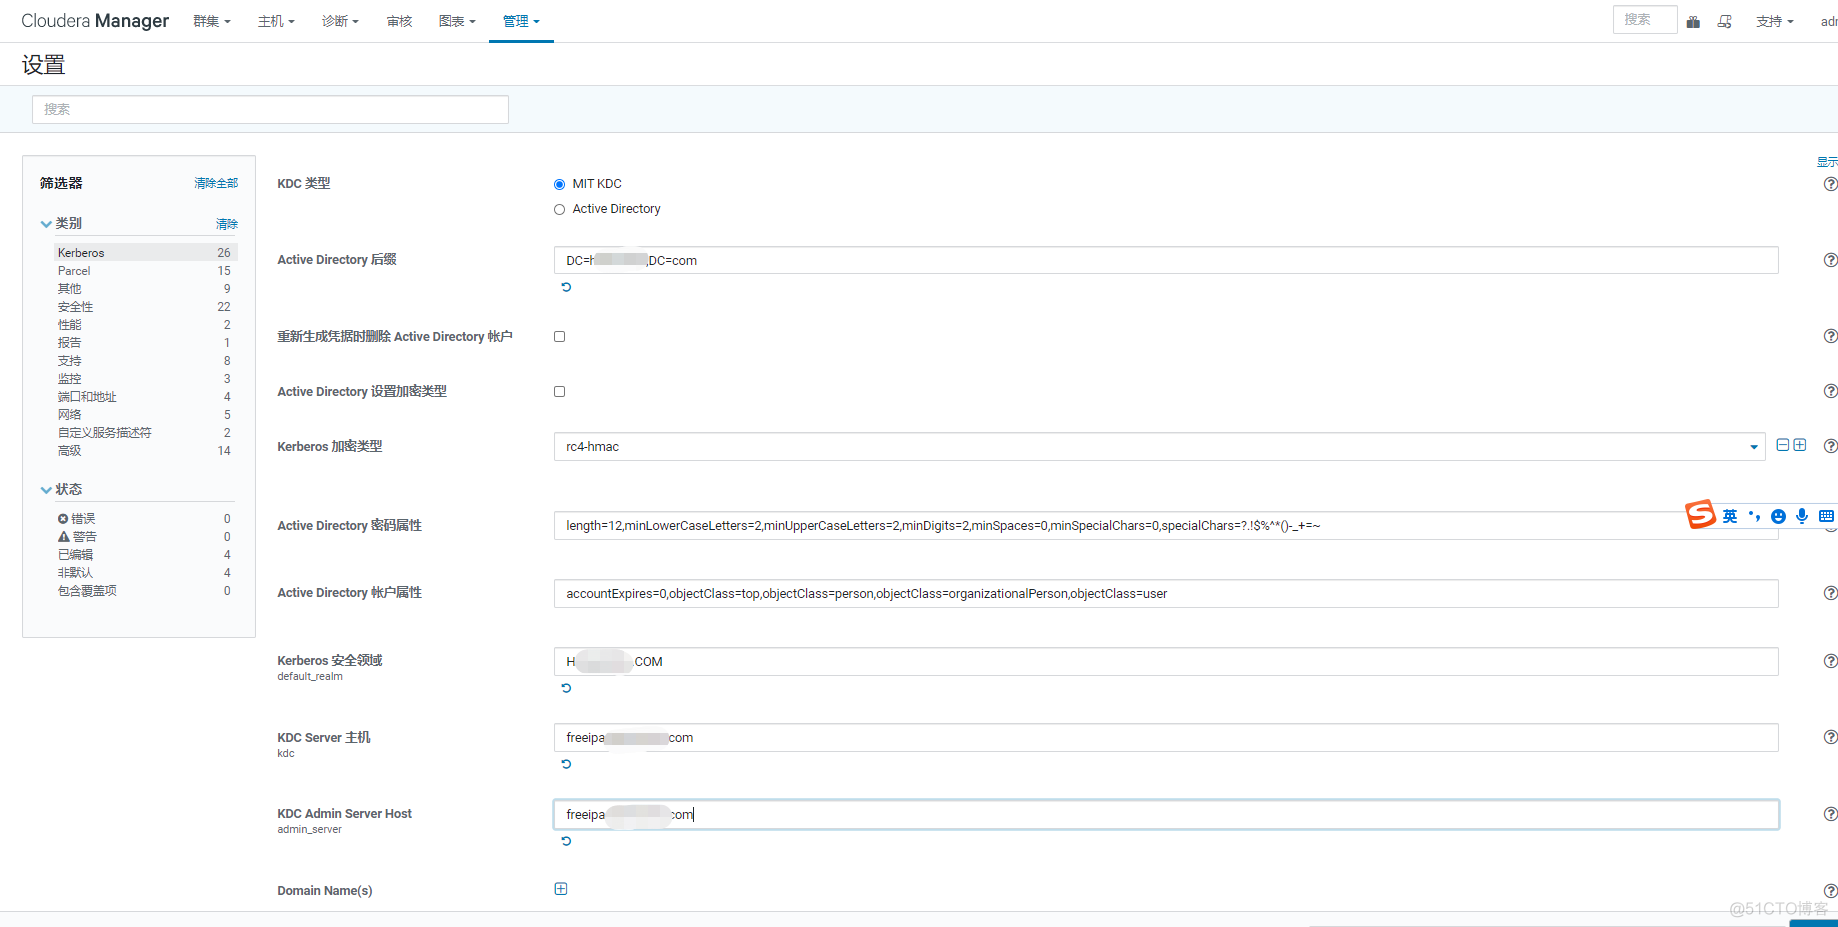Show help for Domain Name(s)
Viewport: 1838px width, 927px height.
click(x=1830, y=890)
